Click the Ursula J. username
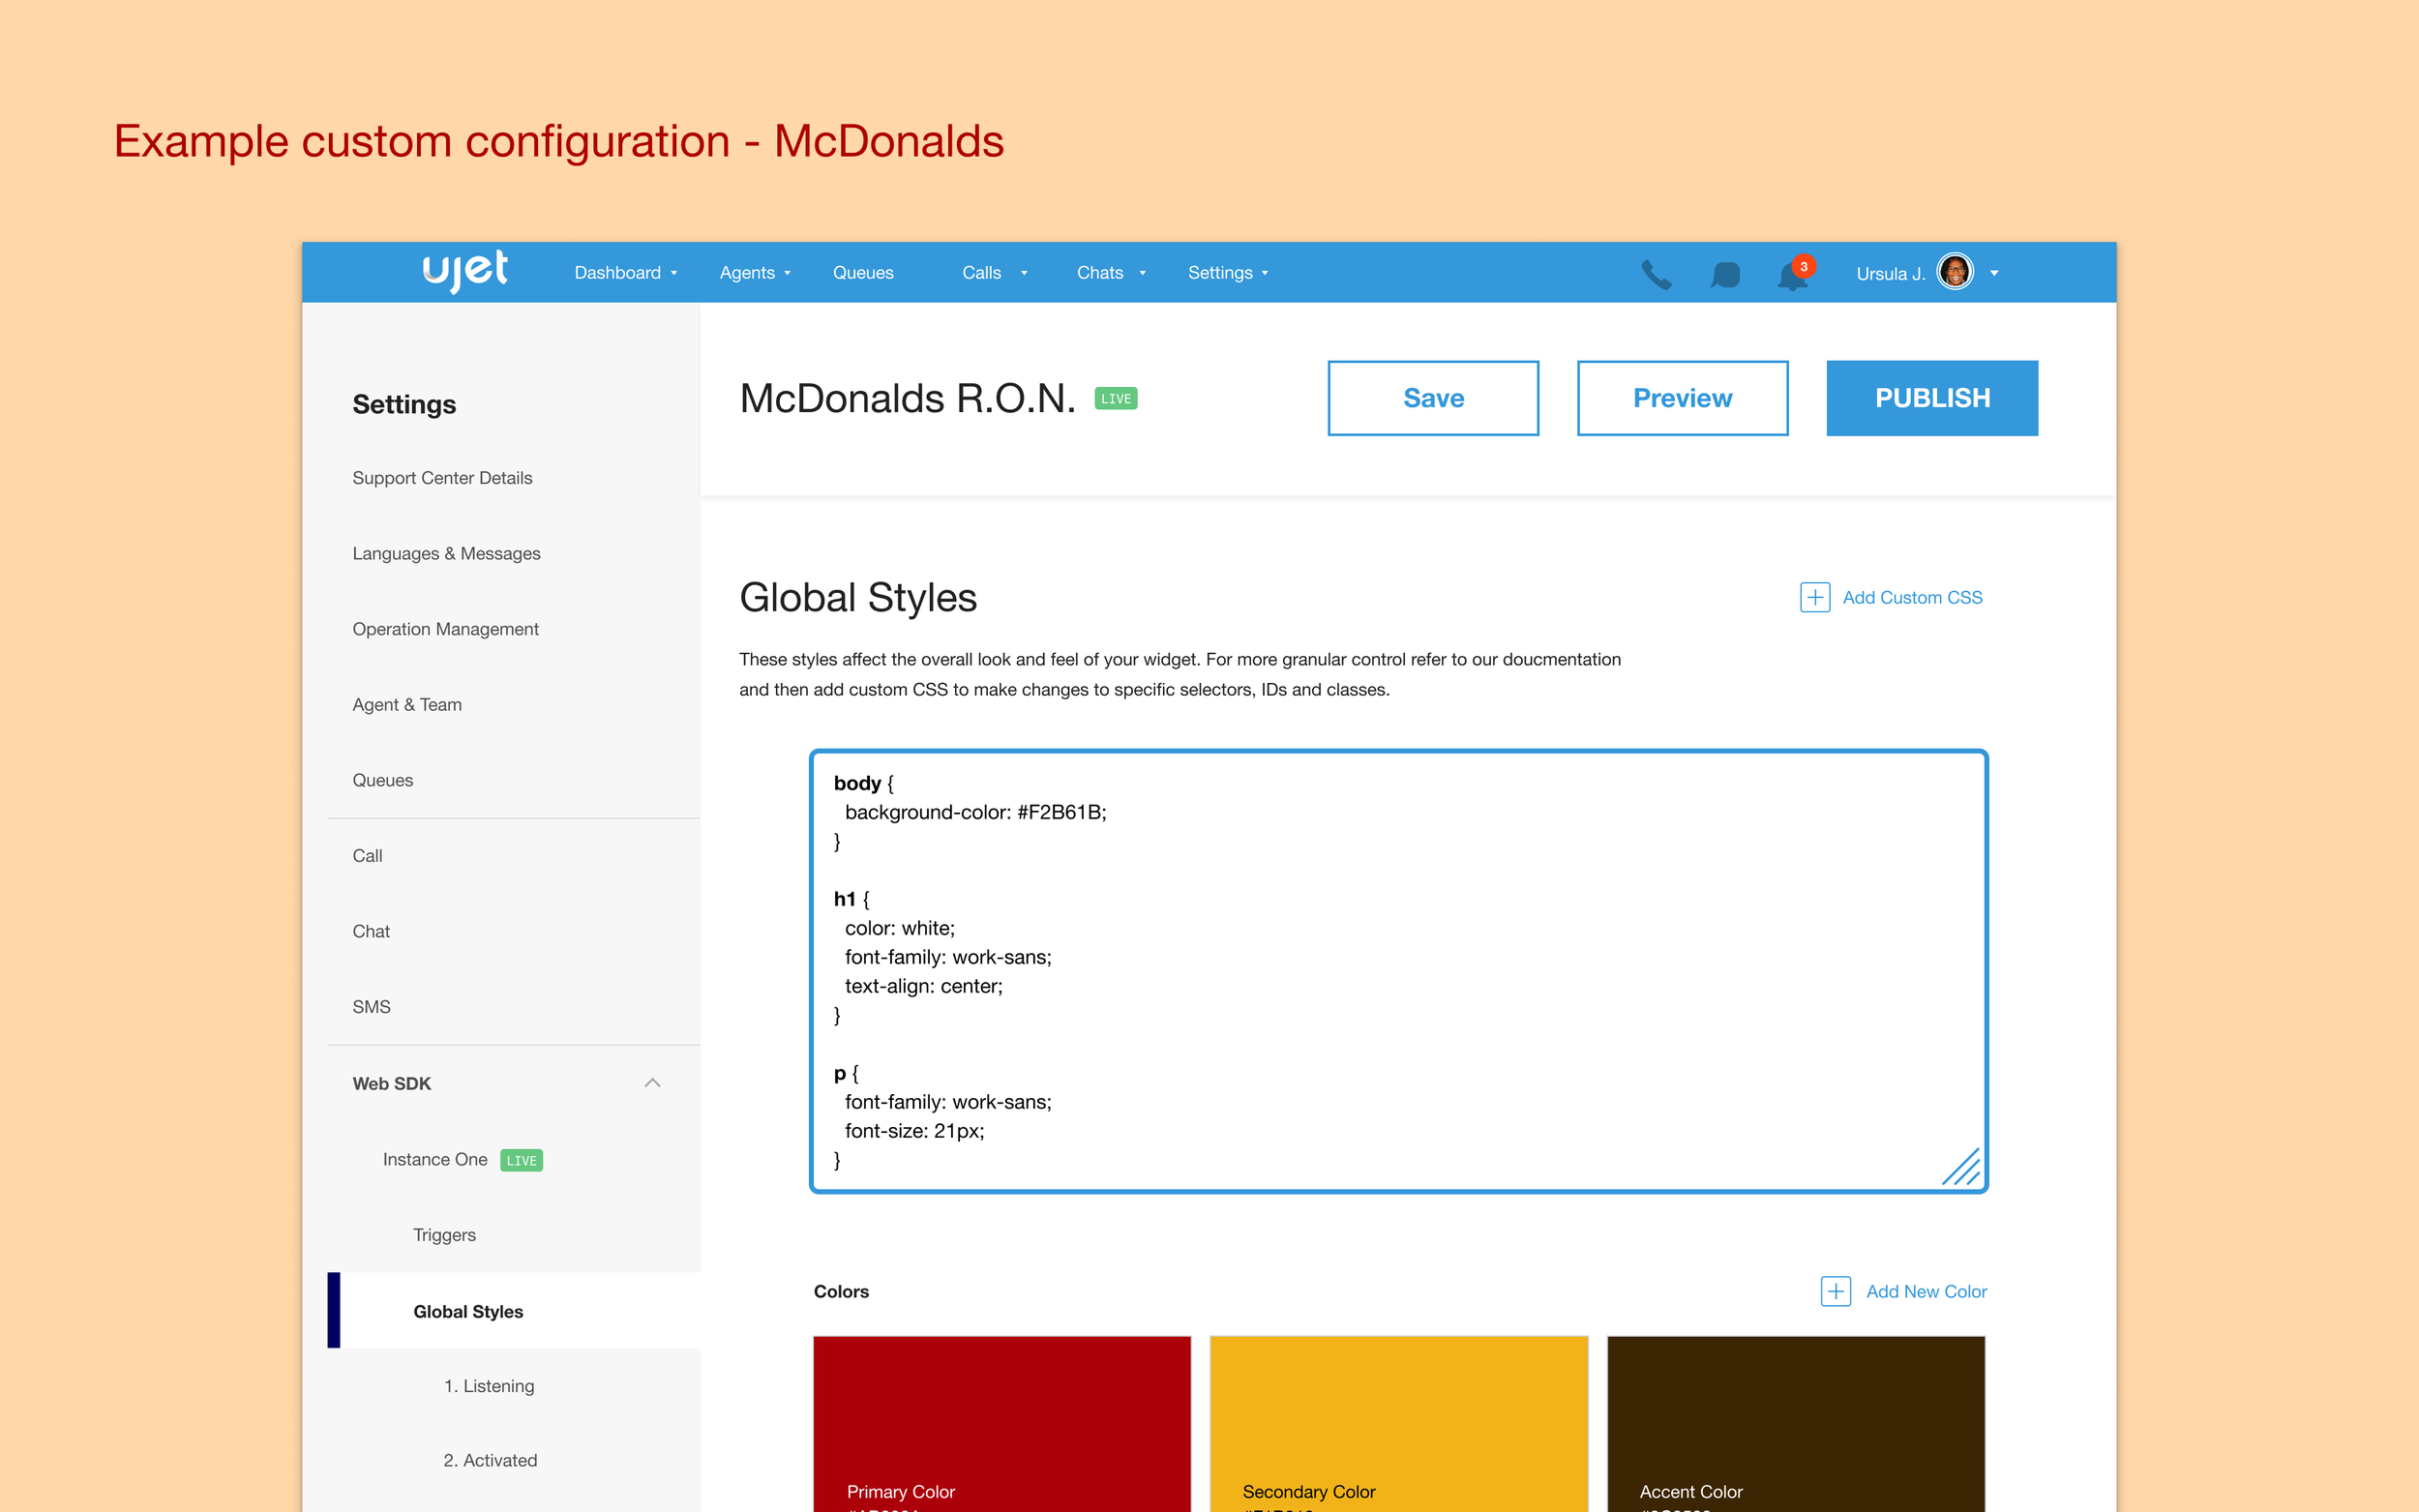The width and height of the screenshot is (2419, 1512). tap(1890, 273)
